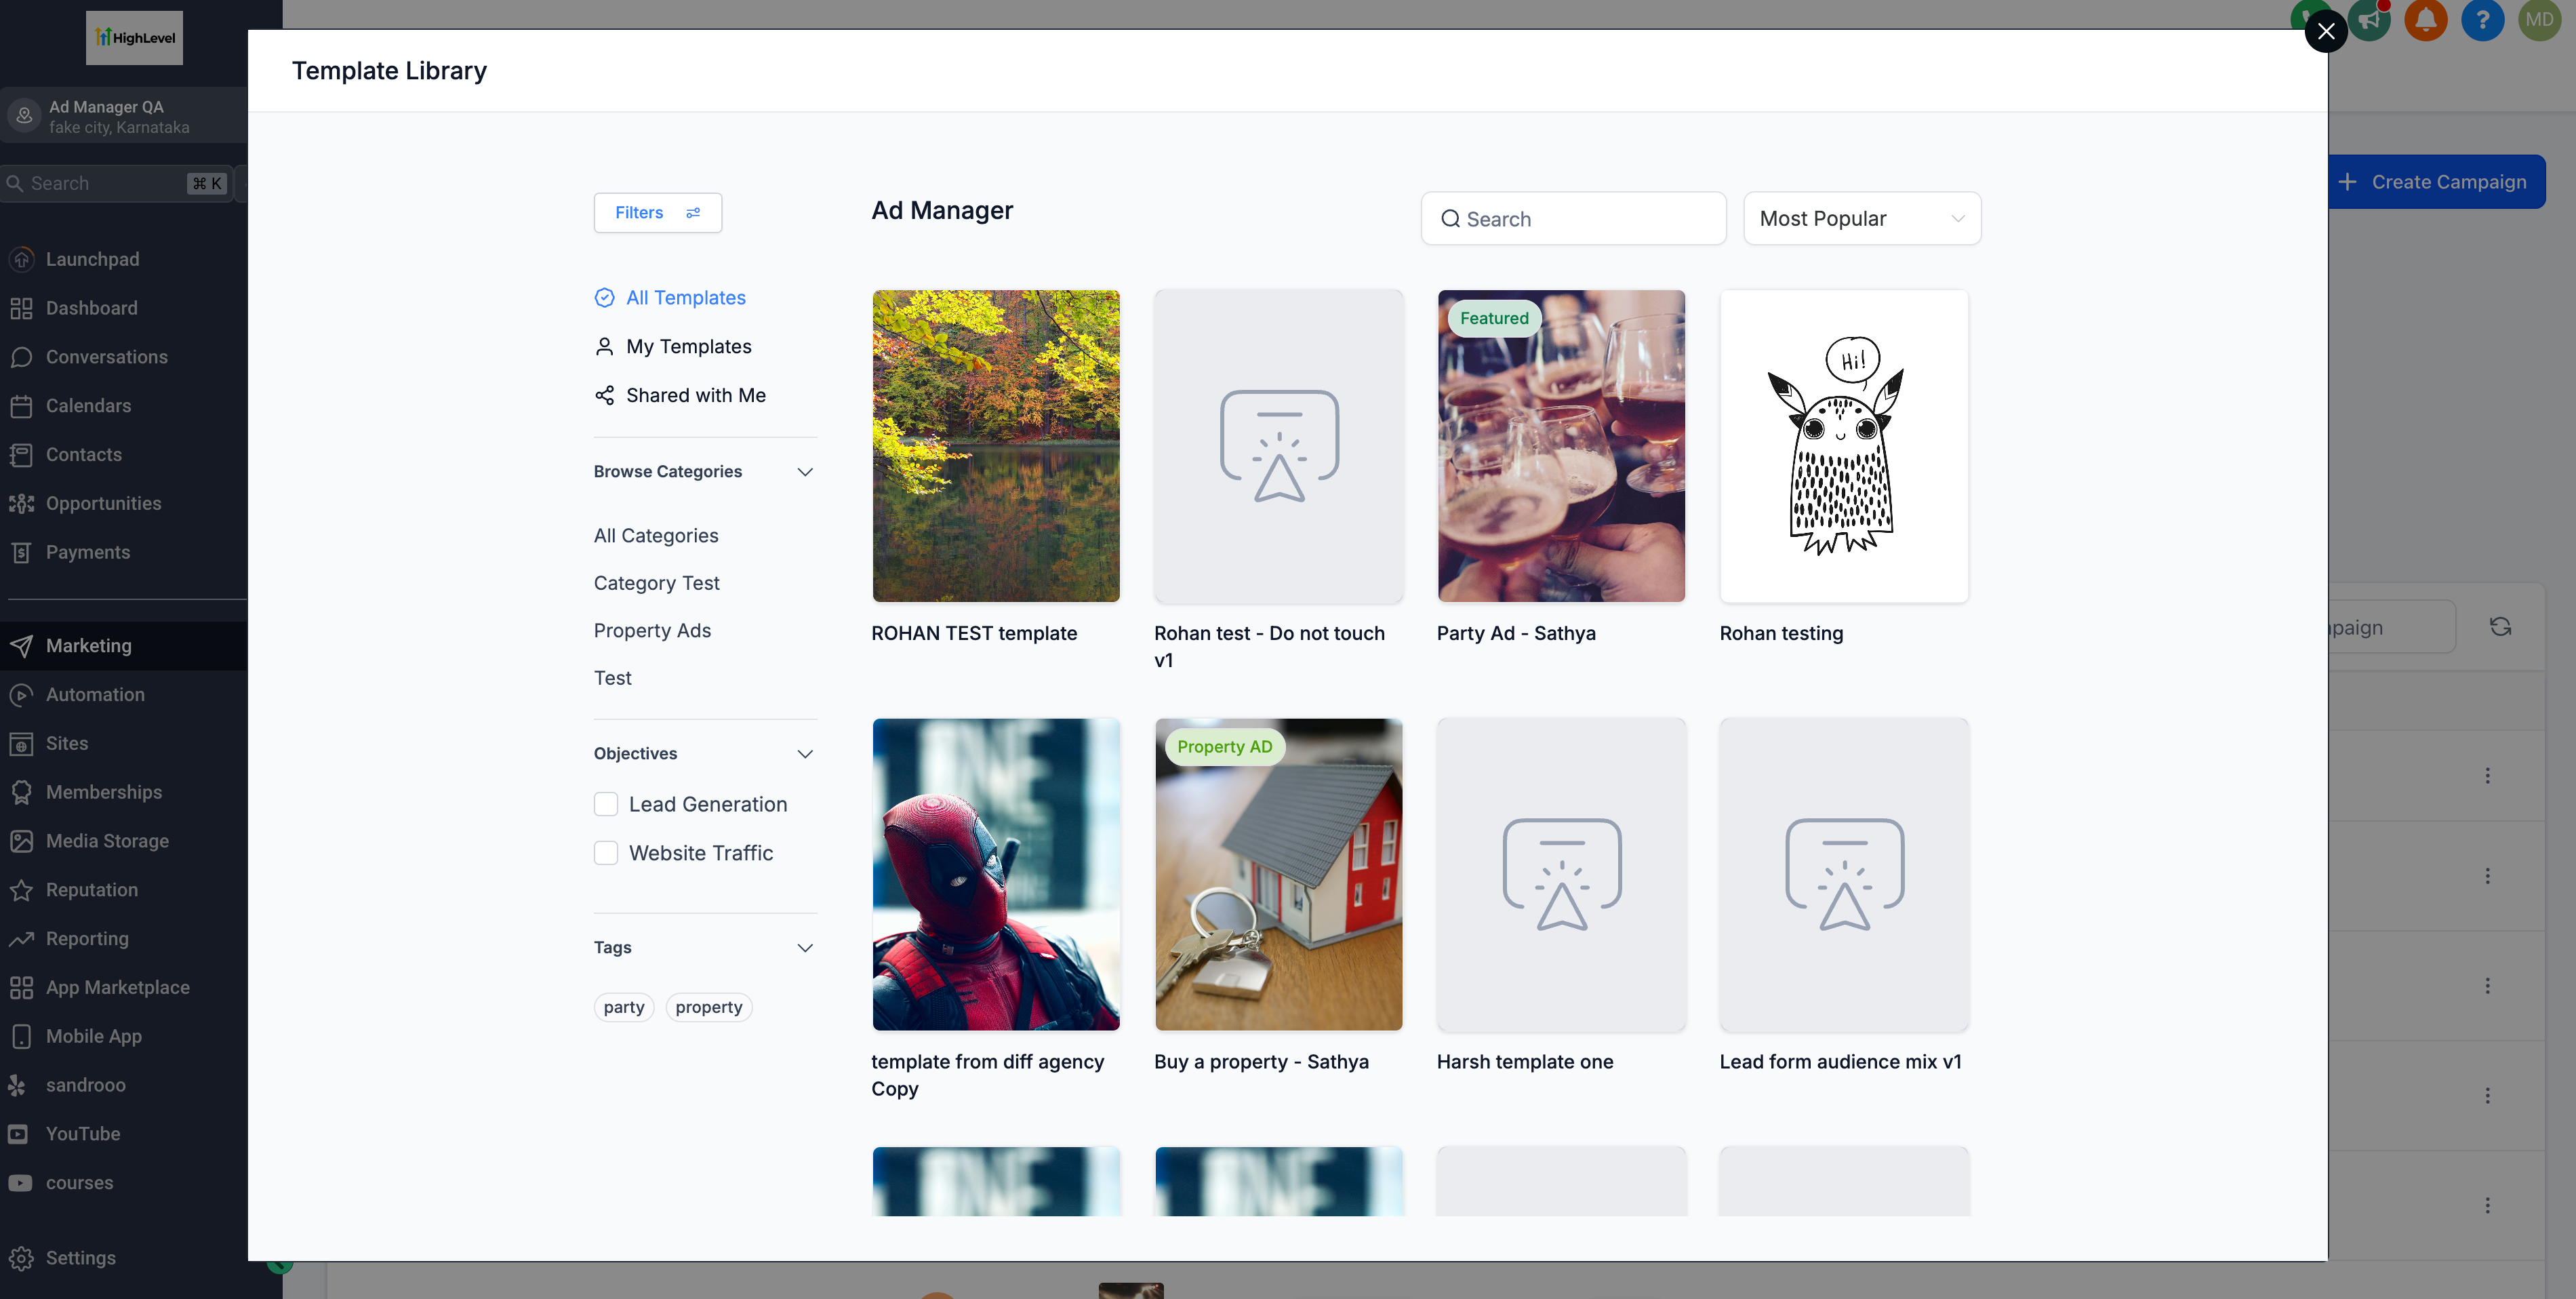The width and height of the screenshot is (2576, 1299).
Task: Click the Marketing paper-plane sidebar icon
Action: pyautogui.click(x=21, y=646)
